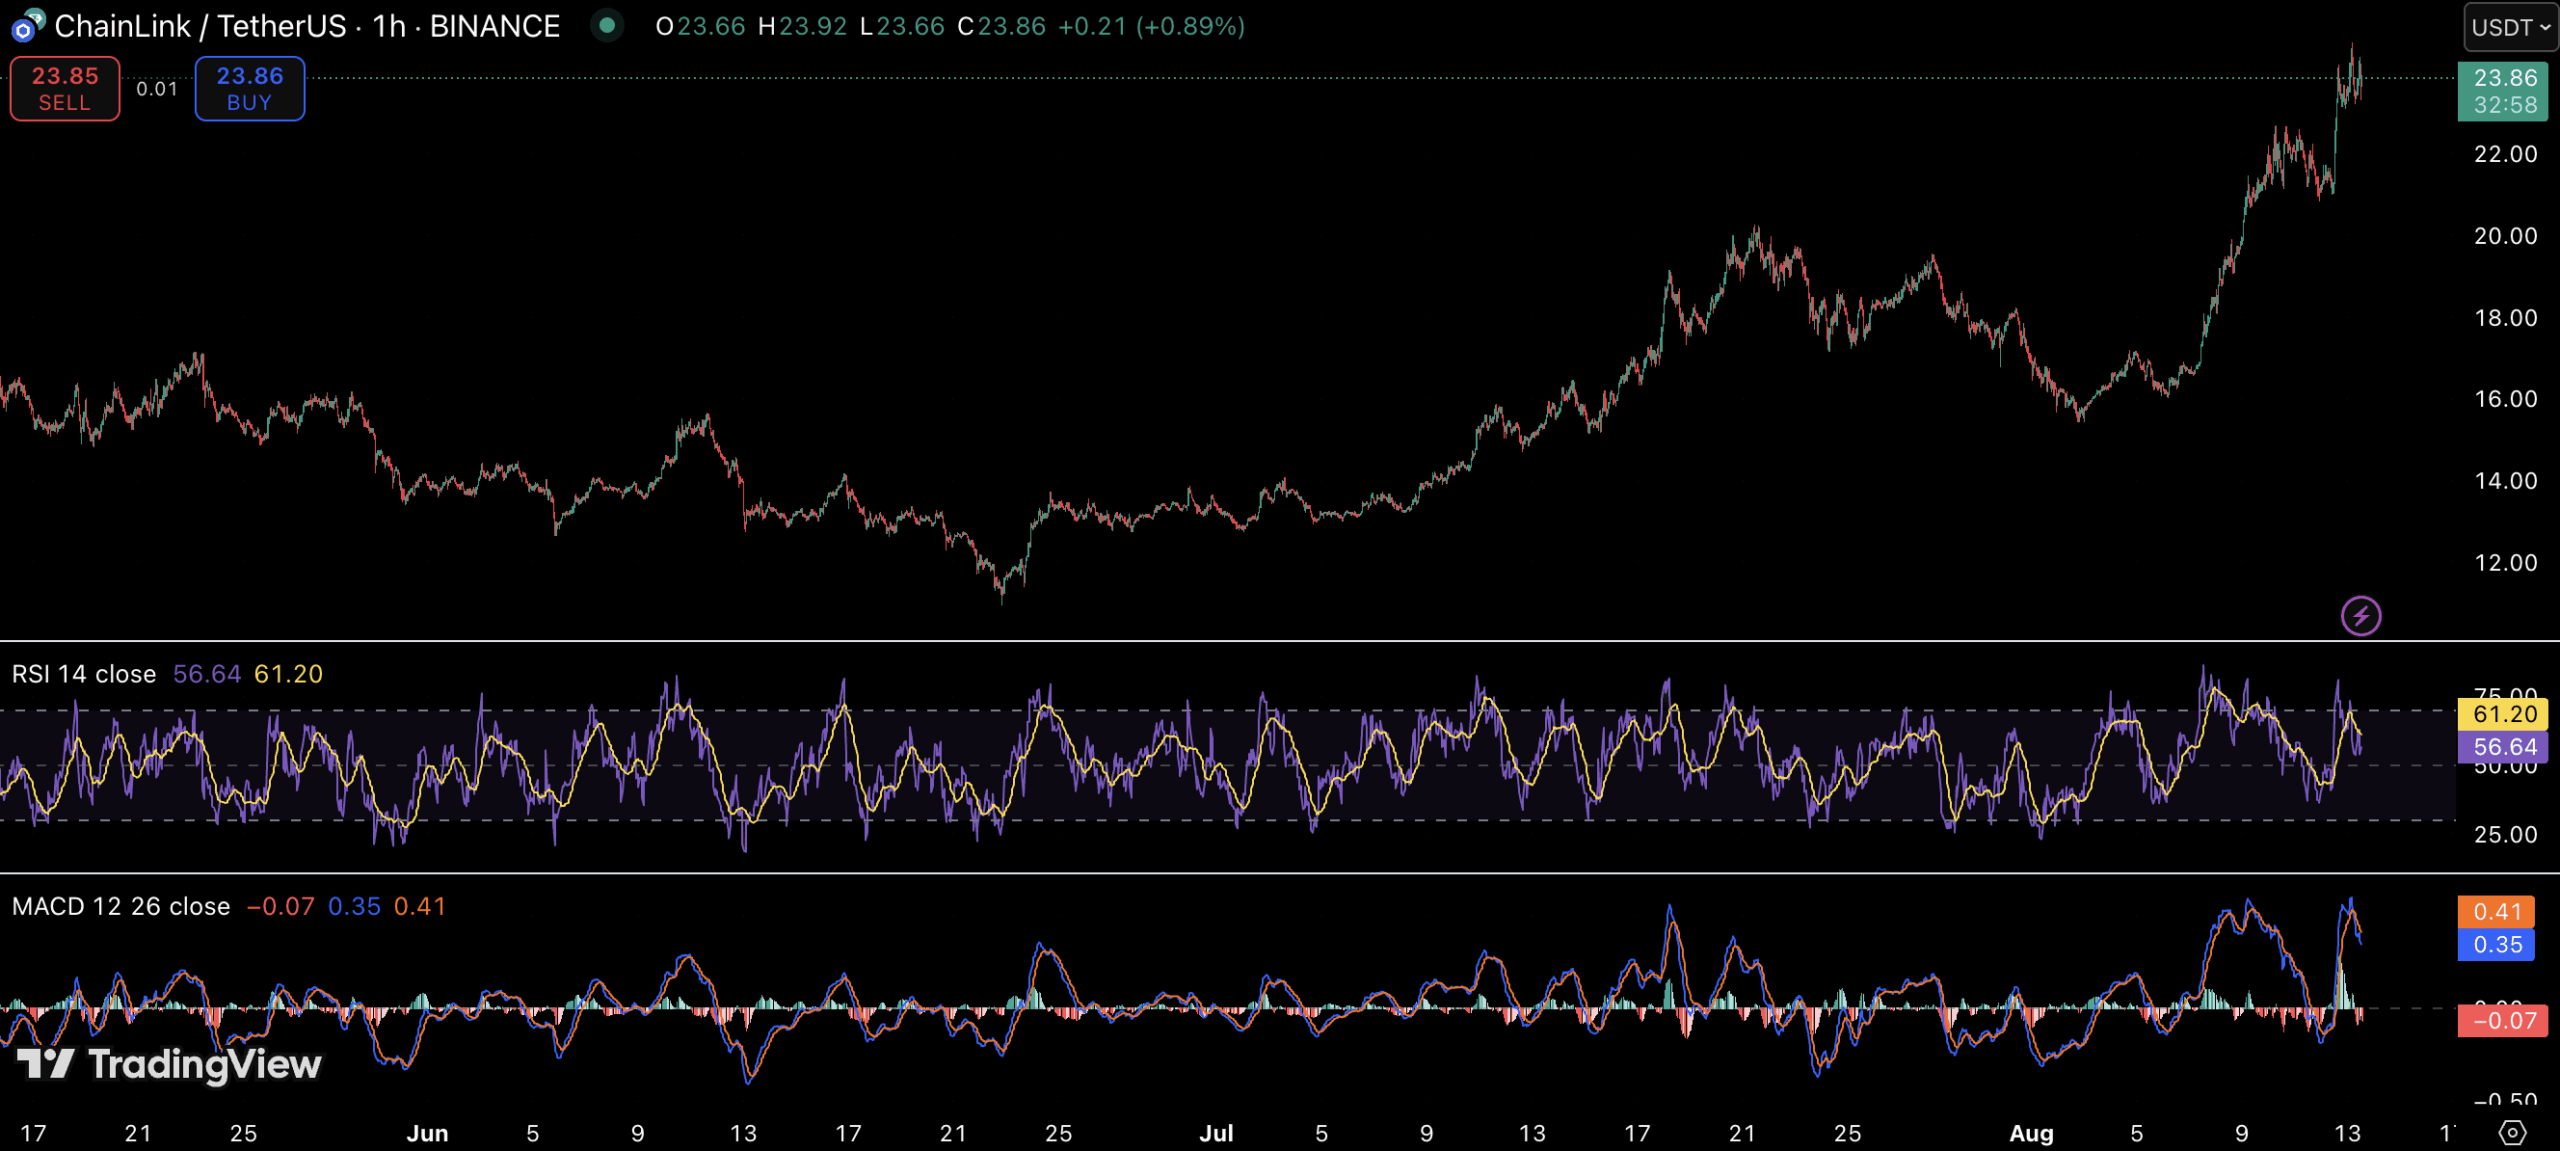2560x1151 pixels.
Task: Click the 0.01 spread value
Action: pyautogui.click(x=157, y=89)
